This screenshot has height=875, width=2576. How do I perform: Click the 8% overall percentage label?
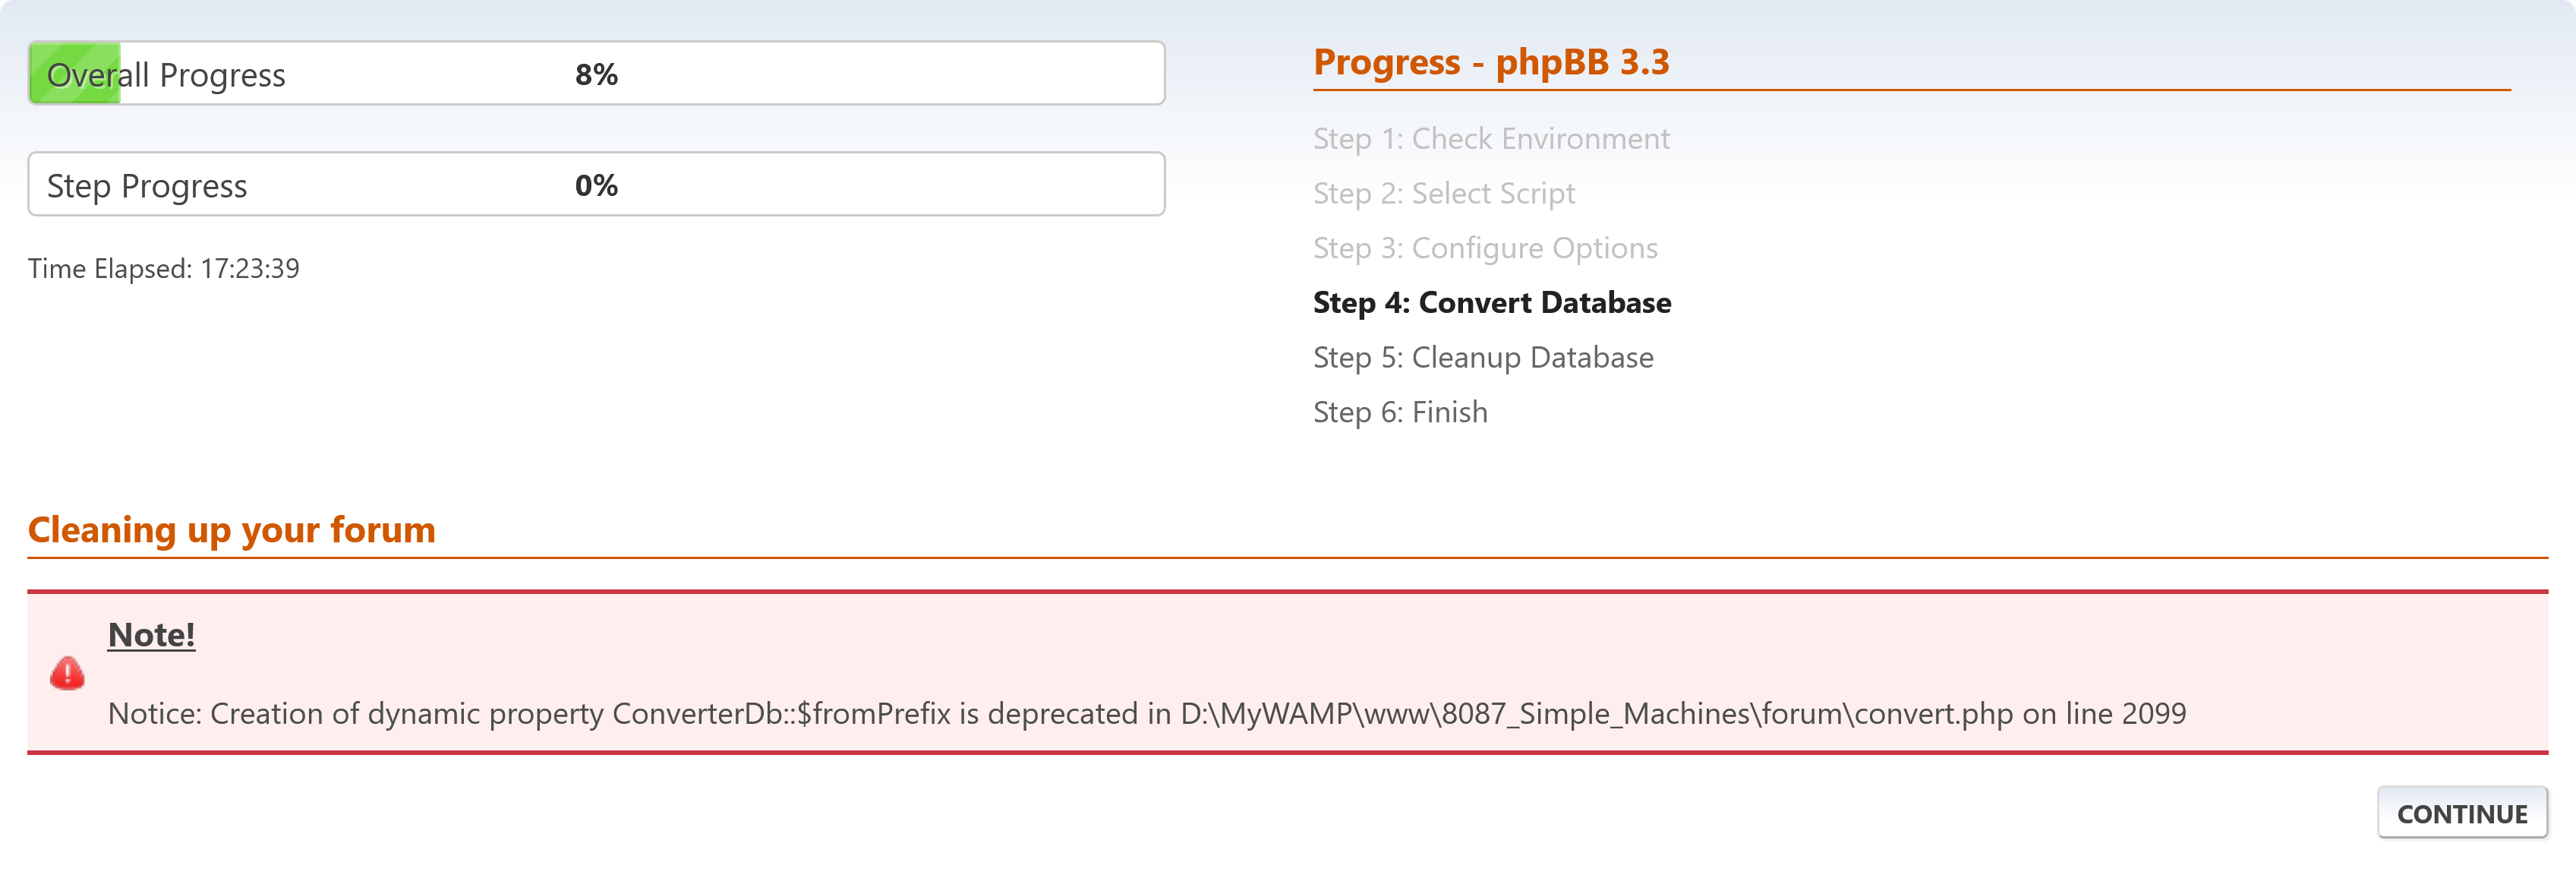(x=596, y=74)
